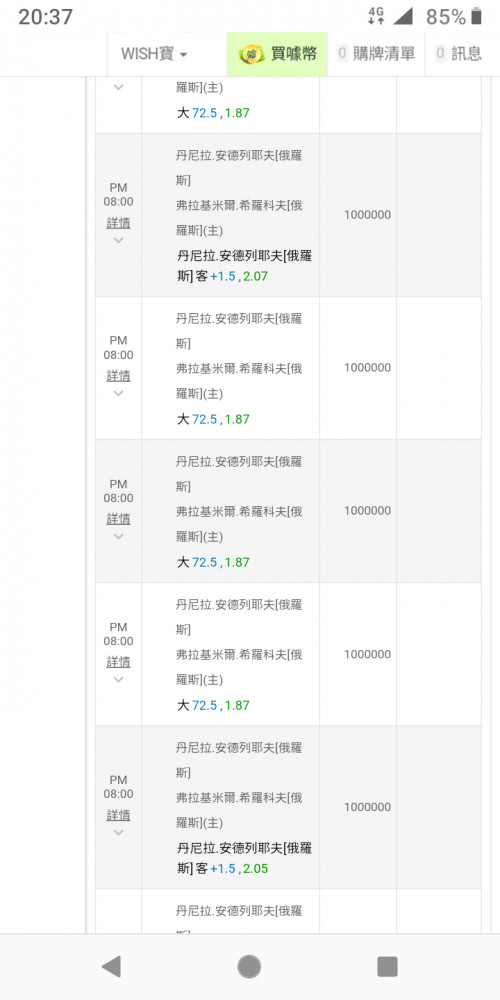Open 詳情 link in +1.5, 2.05 row
The width and height of the screenshot is (500, 1000).
[x=118, y=814]
